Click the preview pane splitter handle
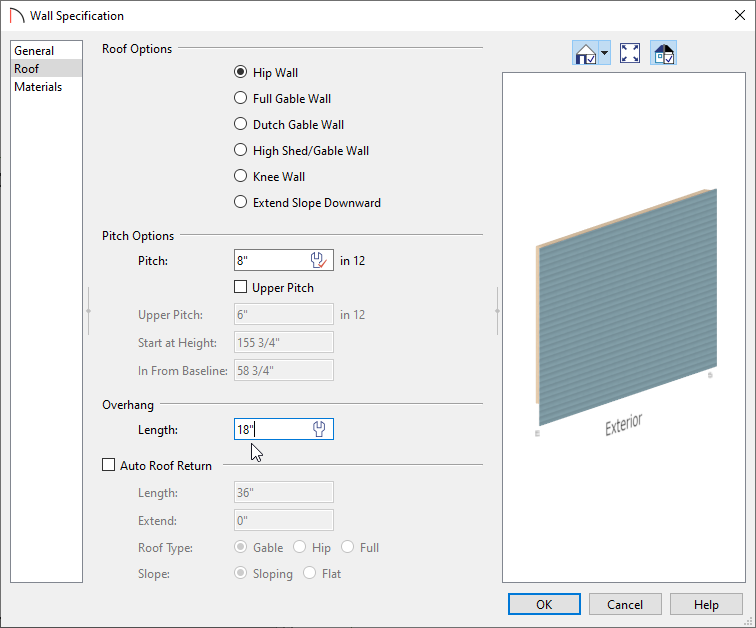This screenshot has height=628, width=756. (x=497, y=311)
